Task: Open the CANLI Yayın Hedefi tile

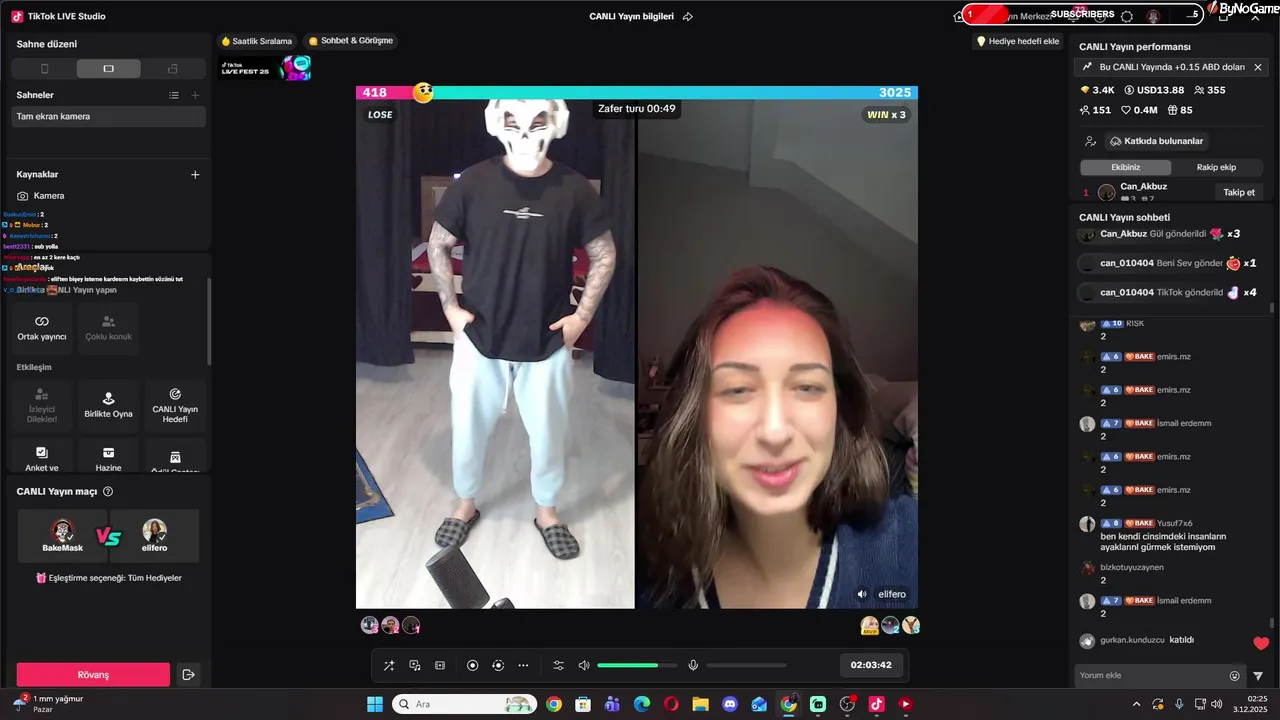Action: 175,406
